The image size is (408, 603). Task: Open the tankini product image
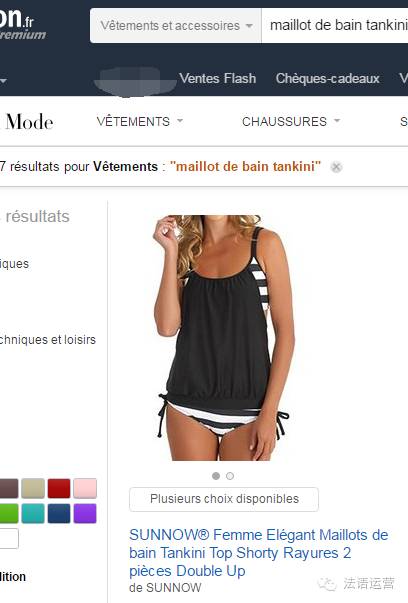tap(221, 338)
